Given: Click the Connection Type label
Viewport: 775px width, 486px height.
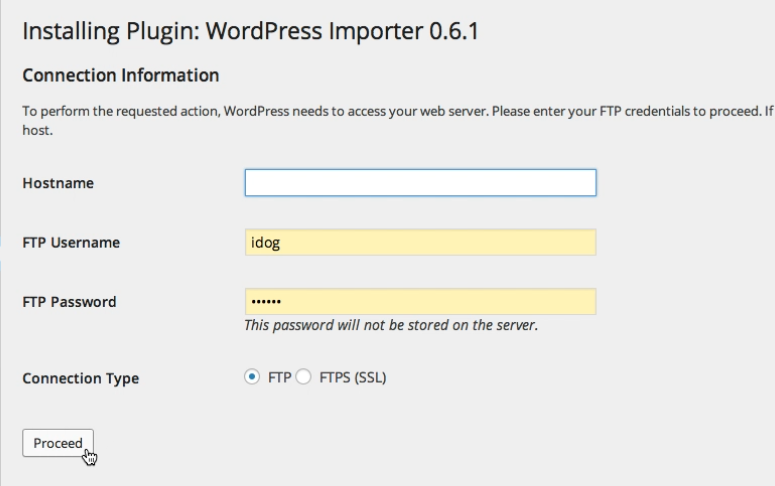Looking at the screenshot, I should 80,379.
